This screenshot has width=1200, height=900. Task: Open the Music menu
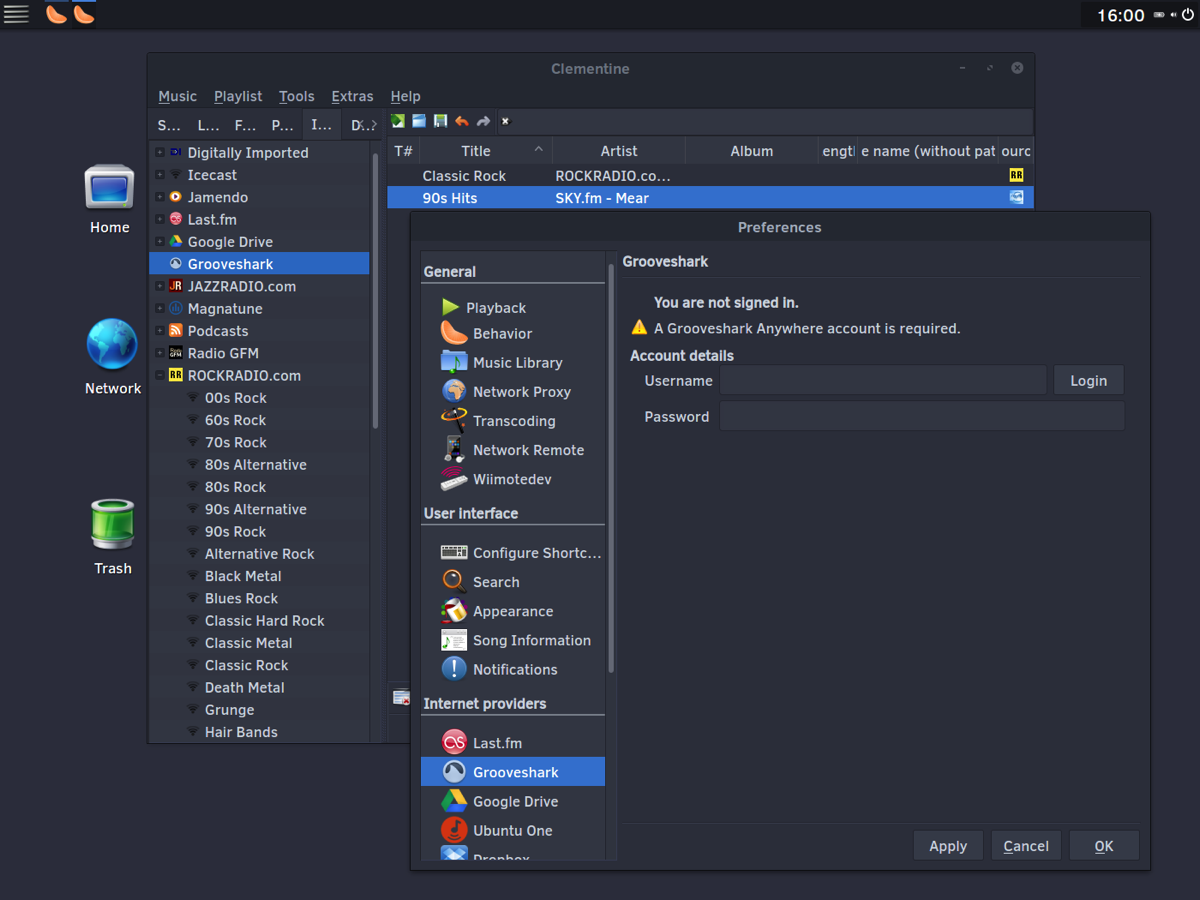(x=178, y=96)
